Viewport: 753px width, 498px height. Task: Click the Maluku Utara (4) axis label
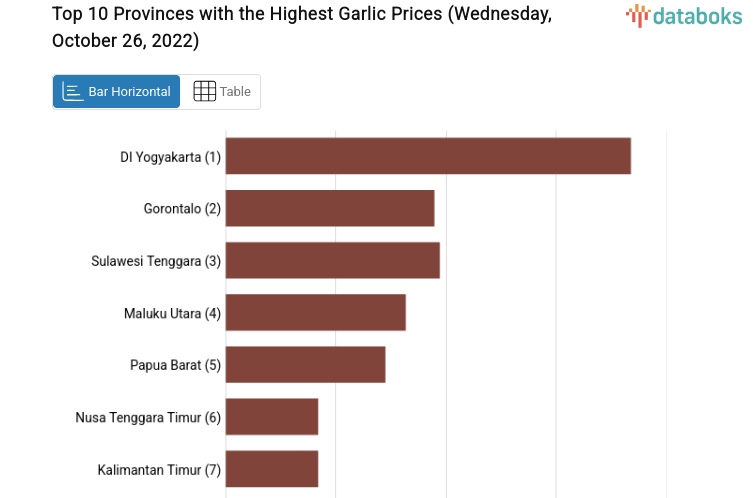pos(172,313)
